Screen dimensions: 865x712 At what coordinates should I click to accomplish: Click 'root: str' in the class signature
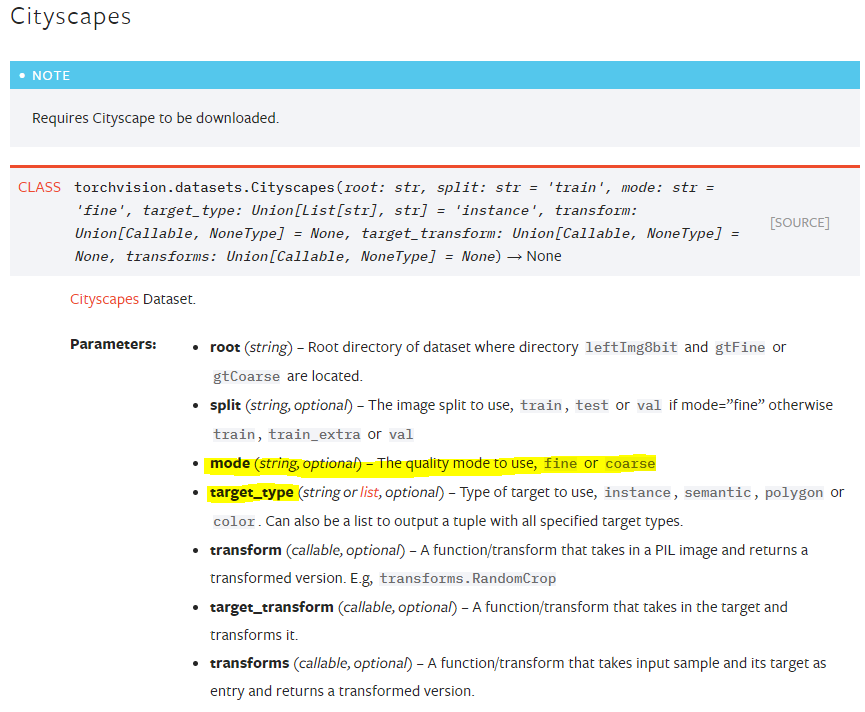click(383, 188)
